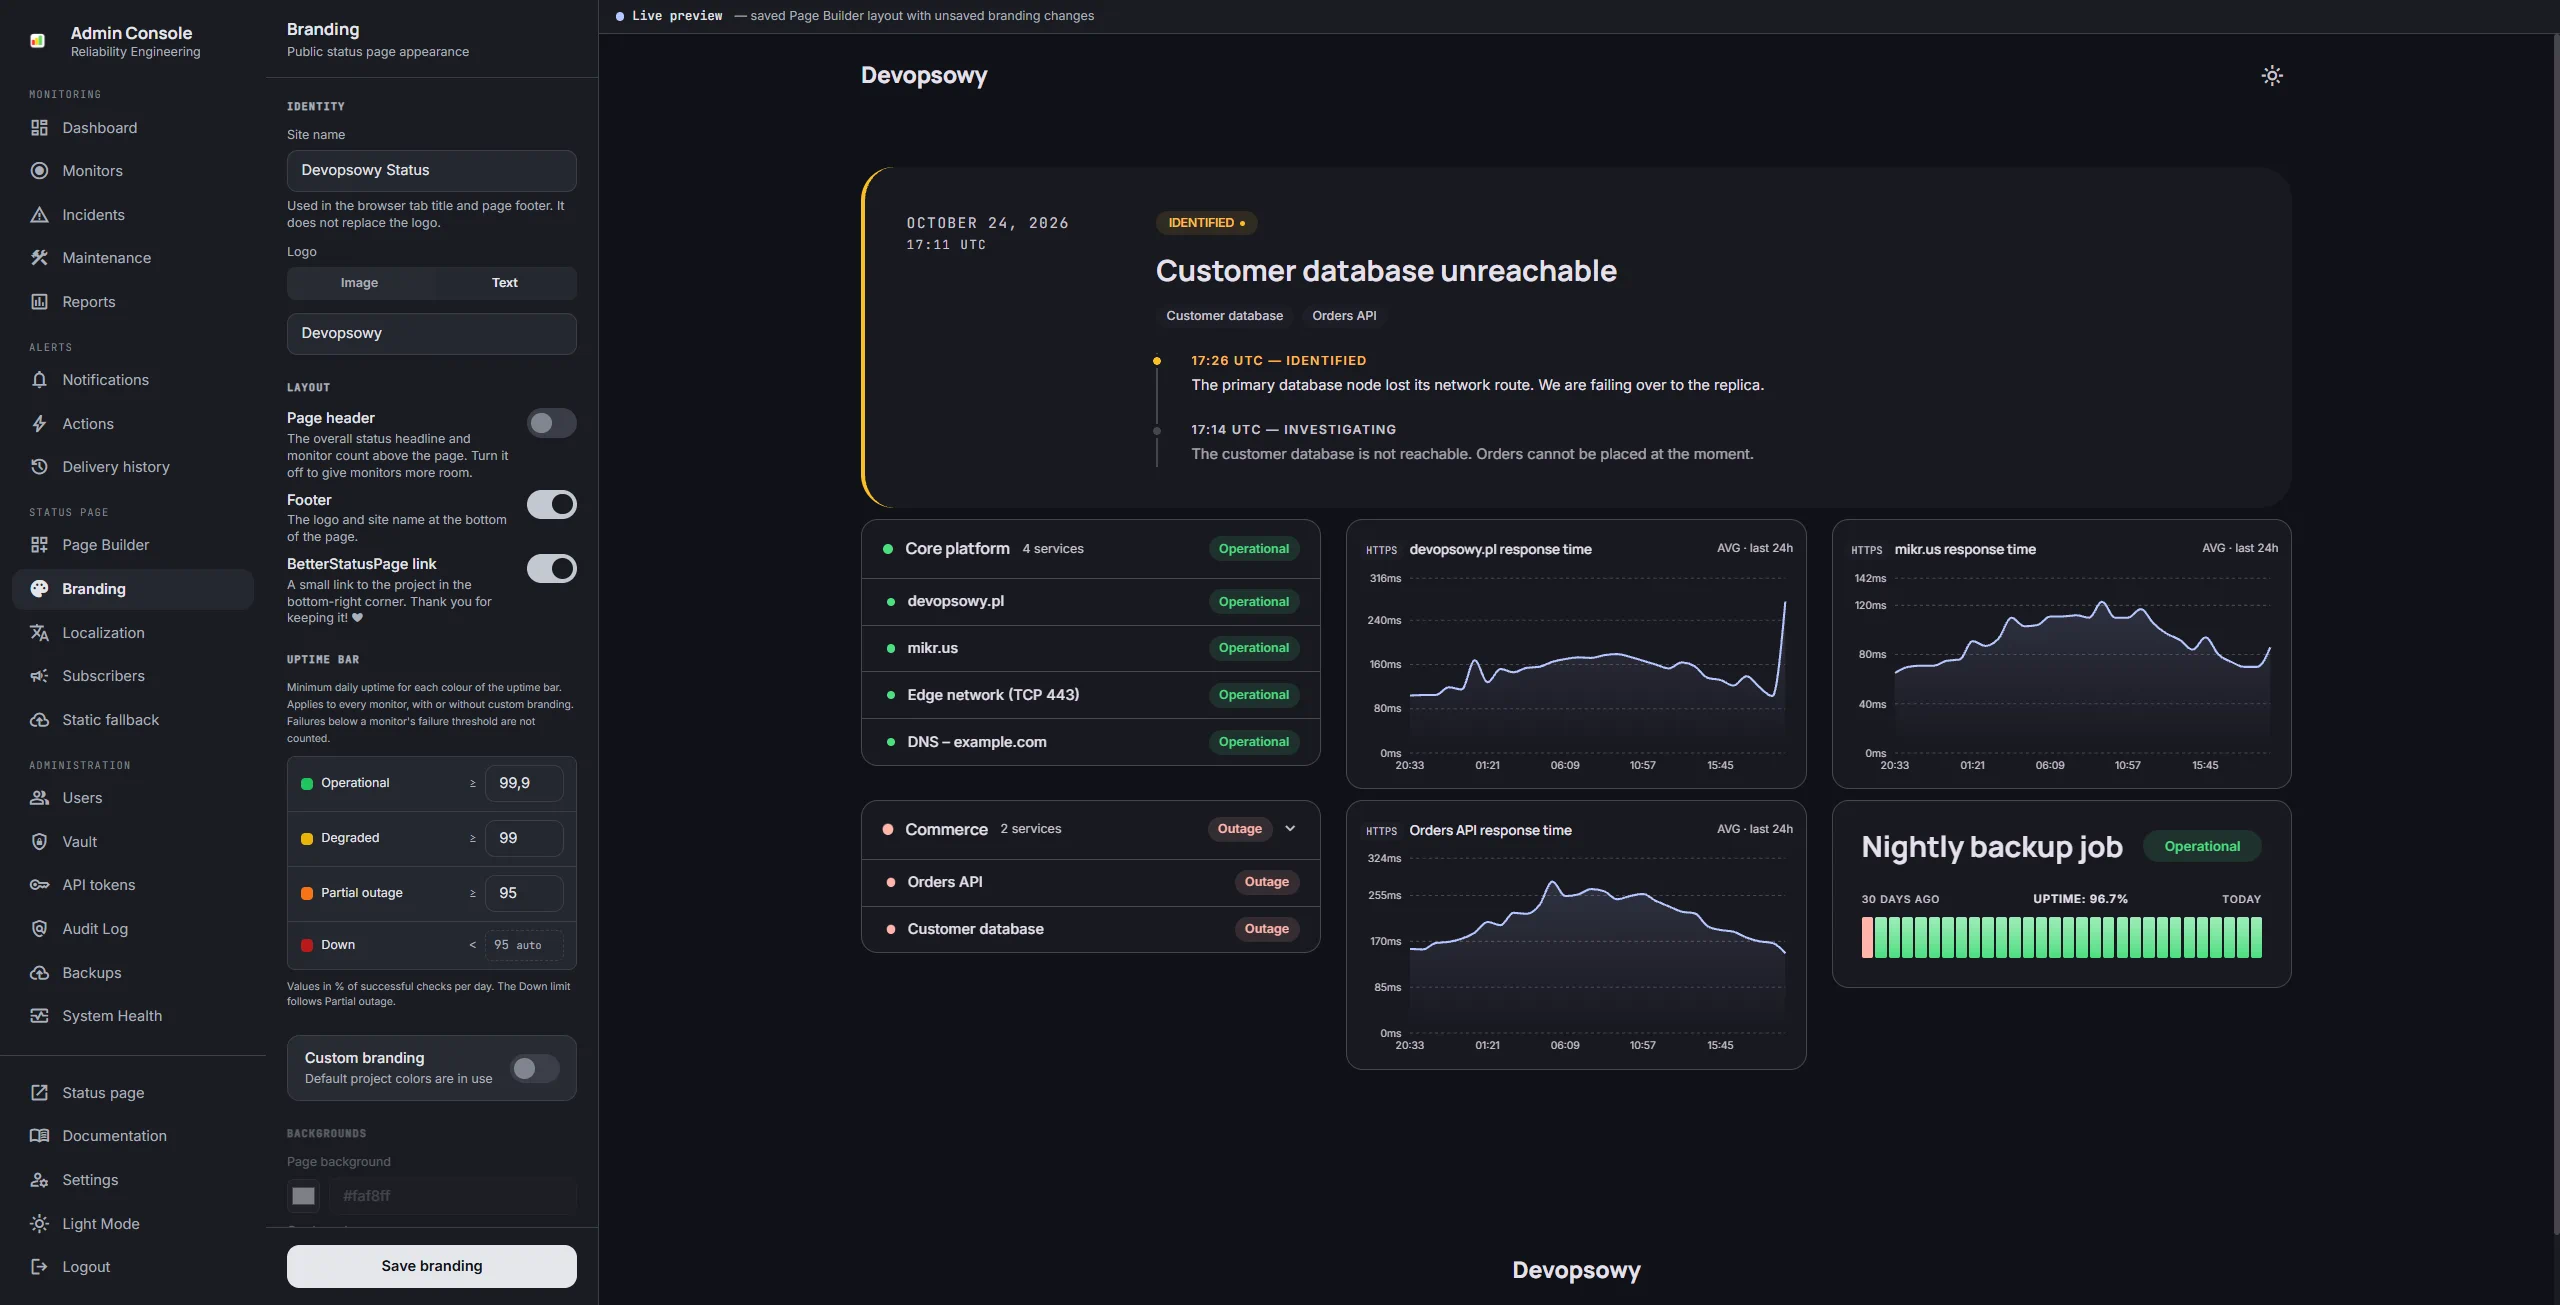Turn off BetterStatusPage link toggle

(552, 569)
